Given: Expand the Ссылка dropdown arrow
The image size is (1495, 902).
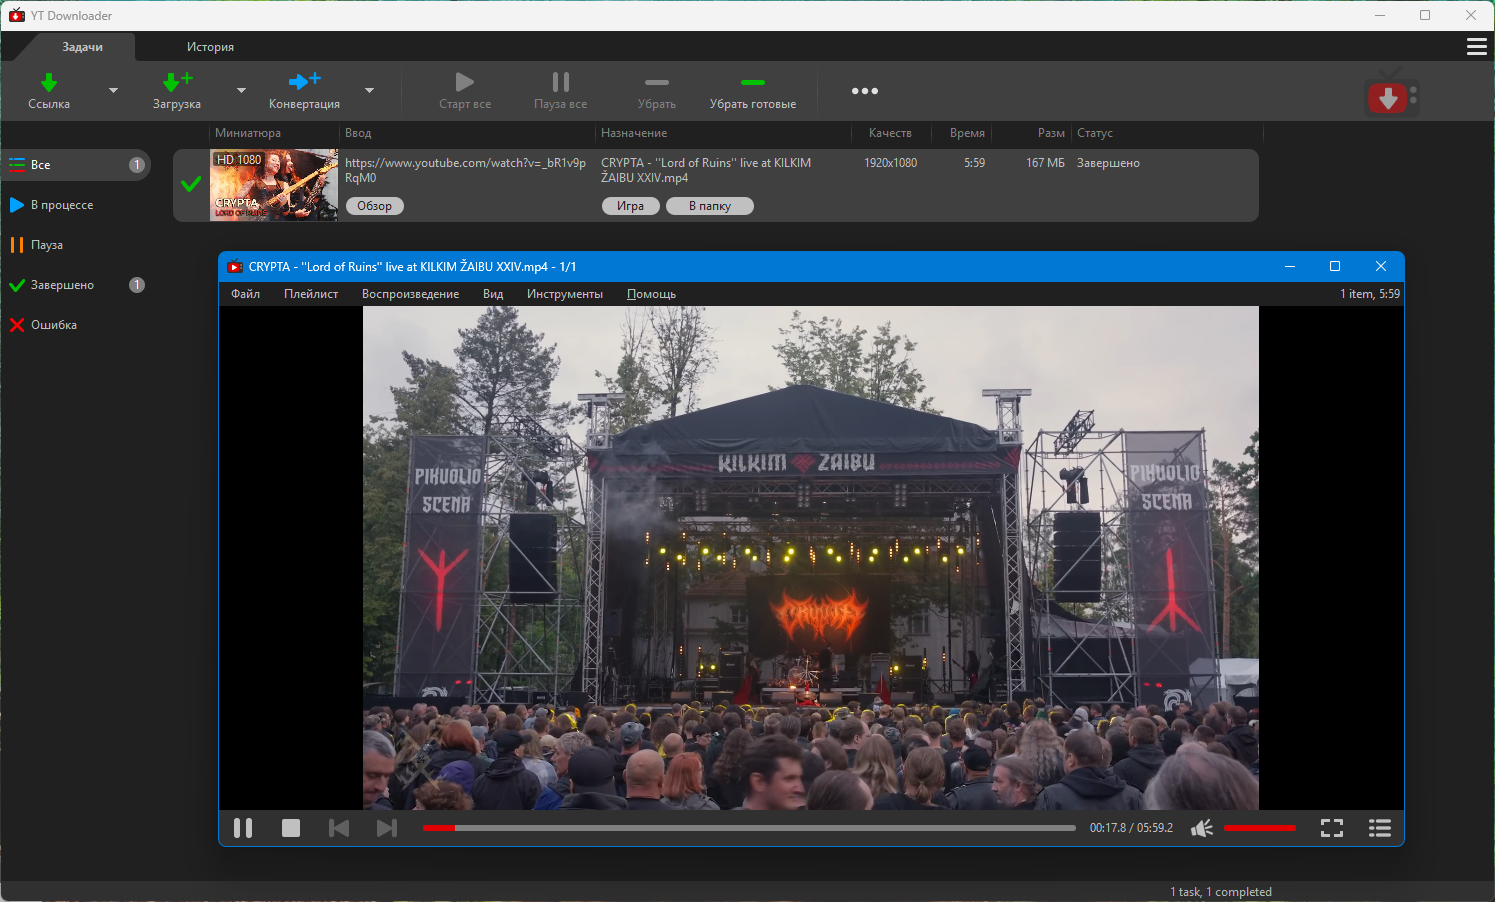Looking at the screenshot, I should click(x=113, y=91).
